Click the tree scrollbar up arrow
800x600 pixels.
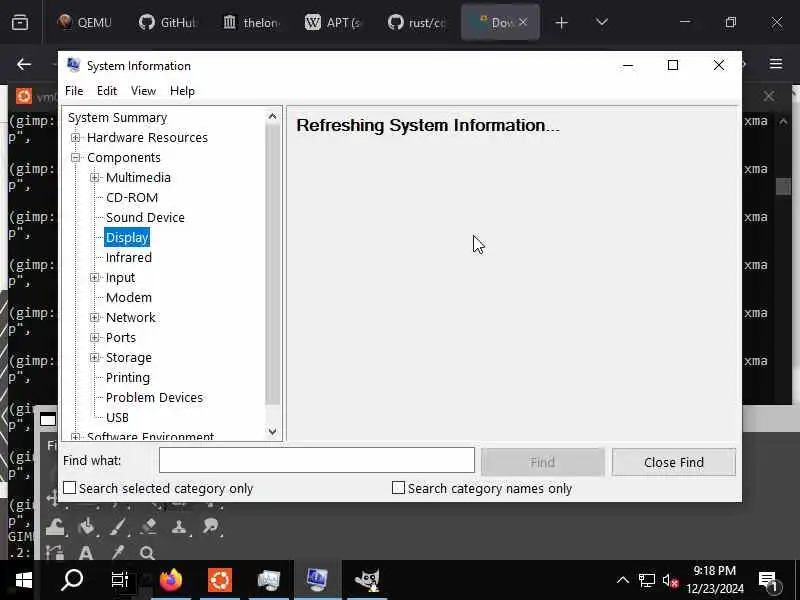272,117
